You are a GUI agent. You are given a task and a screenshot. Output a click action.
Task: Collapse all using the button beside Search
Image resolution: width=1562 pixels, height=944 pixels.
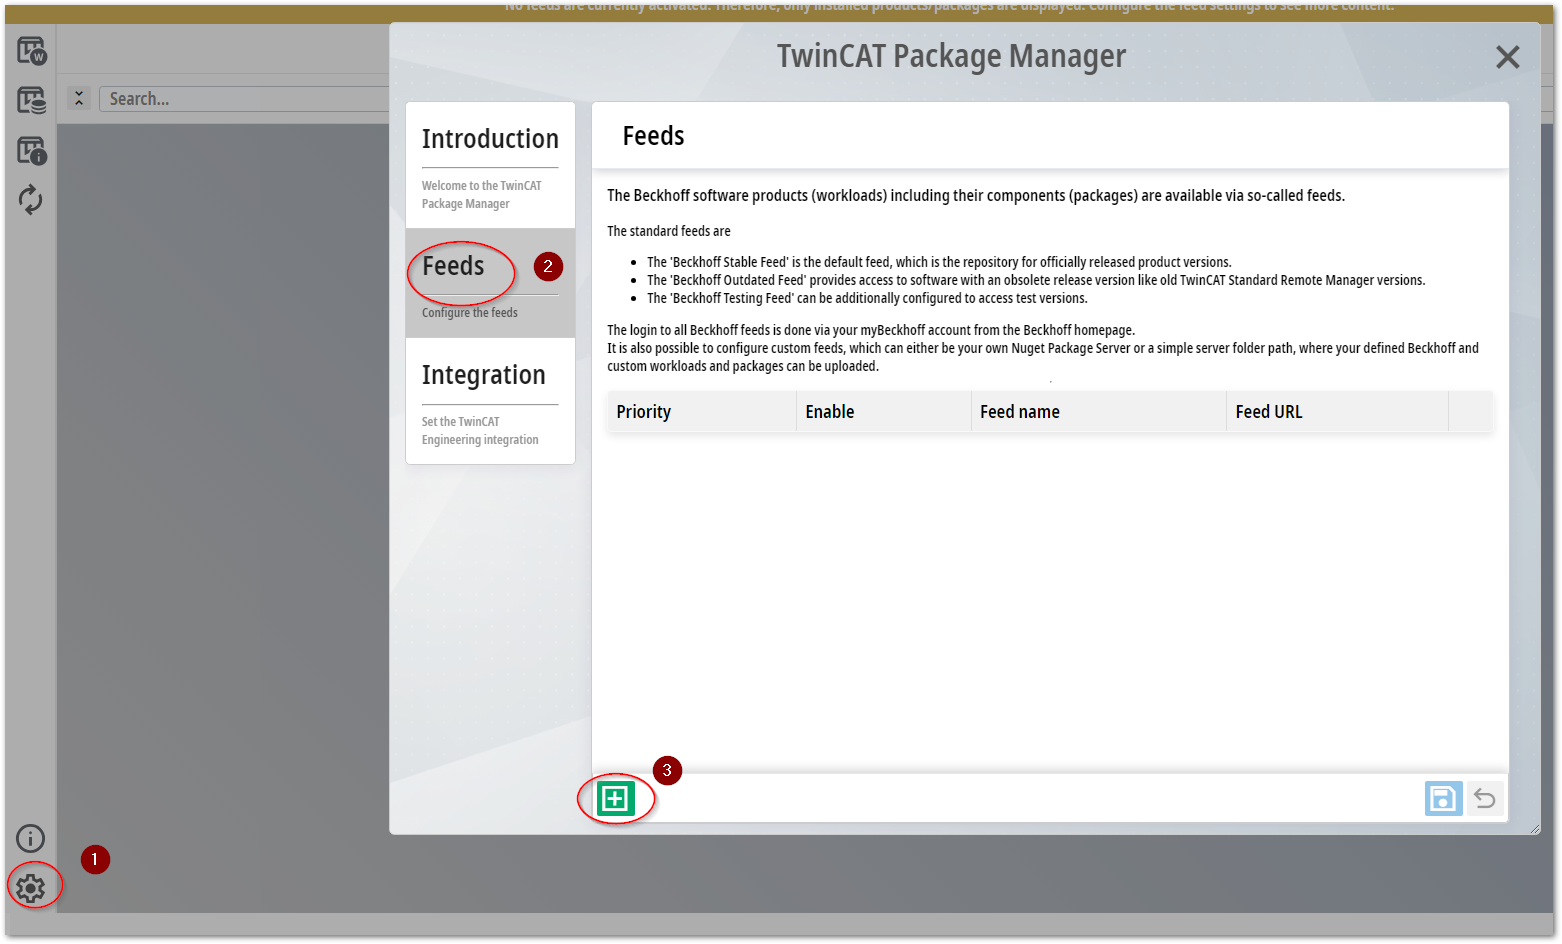[79, 98]
